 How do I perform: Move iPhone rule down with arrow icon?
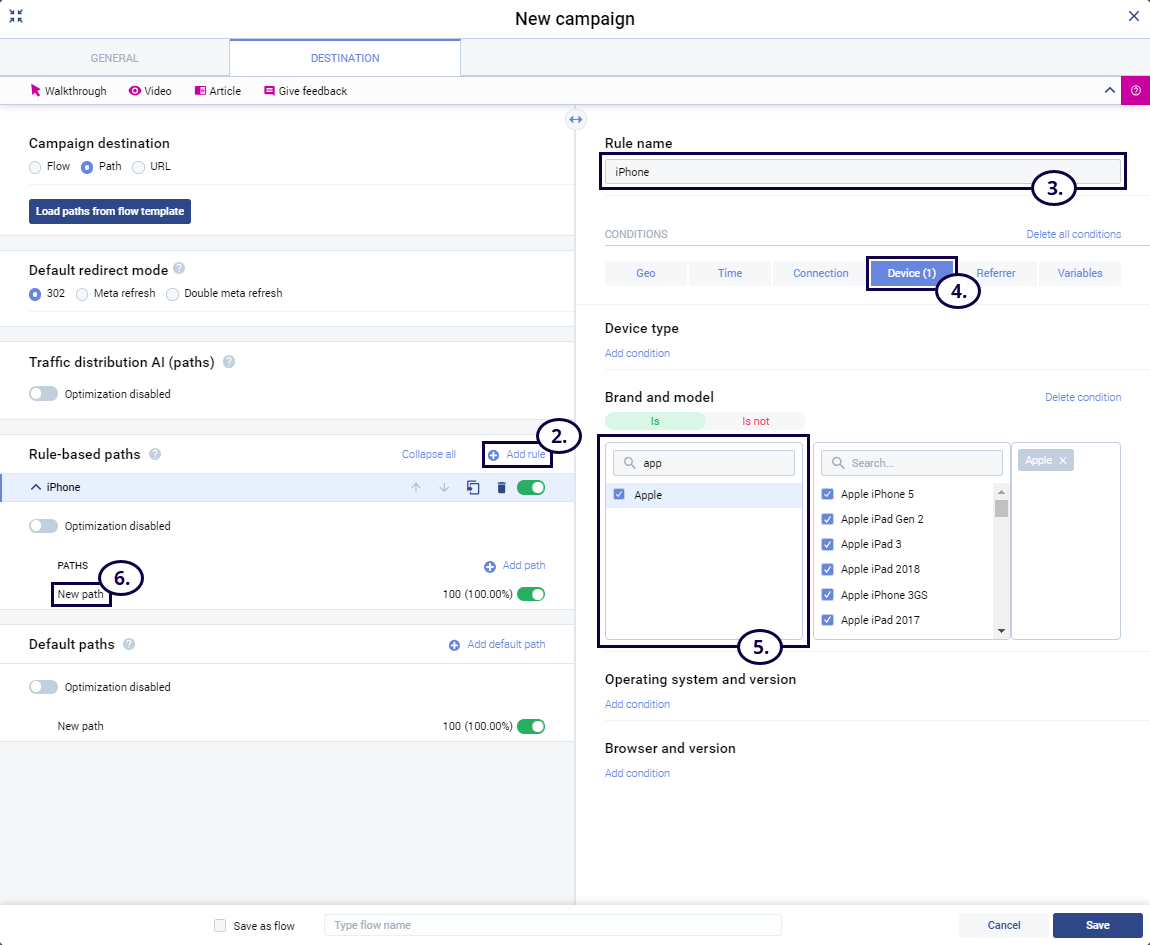tap(444, 488)
